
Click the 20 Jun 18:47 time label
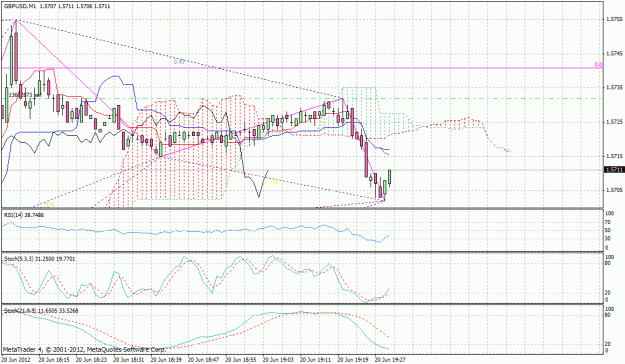(203, 360)
